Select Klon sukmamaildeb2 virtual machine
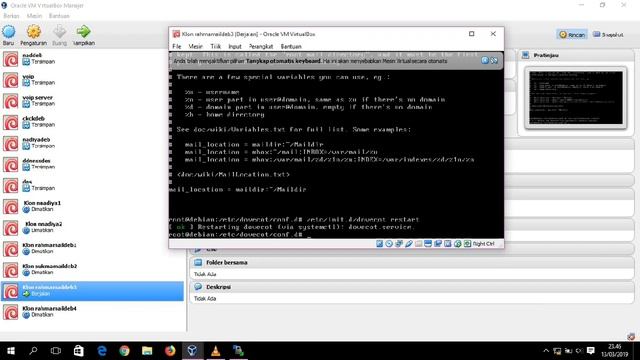 tap(93, 270)
